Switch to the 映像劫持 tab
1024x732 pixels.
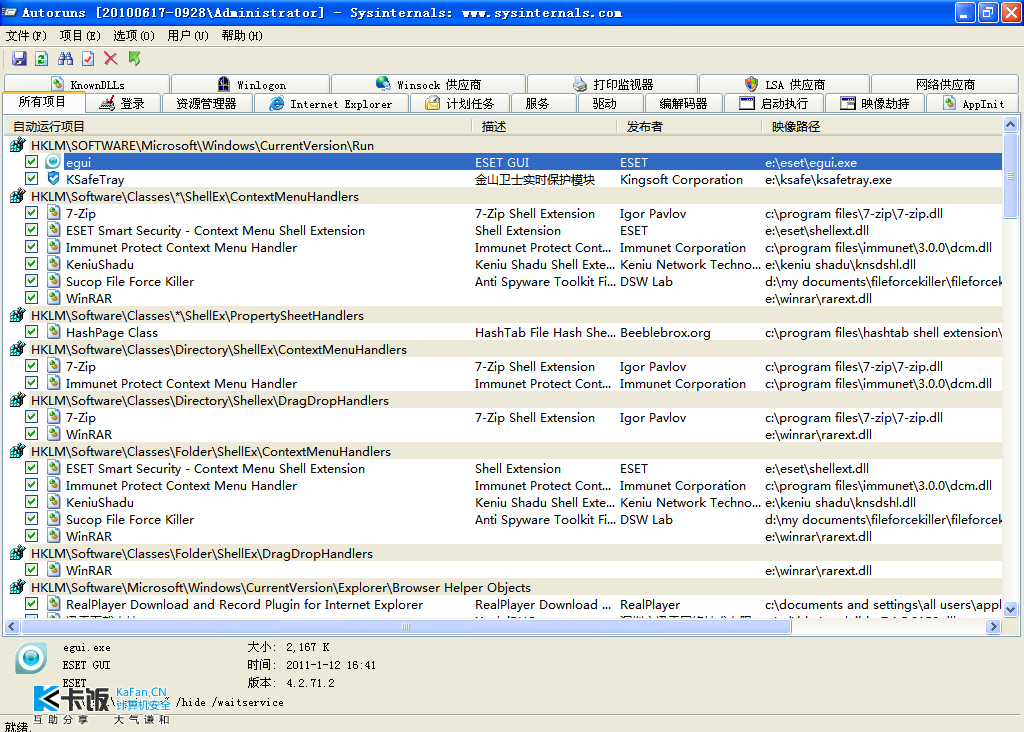coord(875,103)
